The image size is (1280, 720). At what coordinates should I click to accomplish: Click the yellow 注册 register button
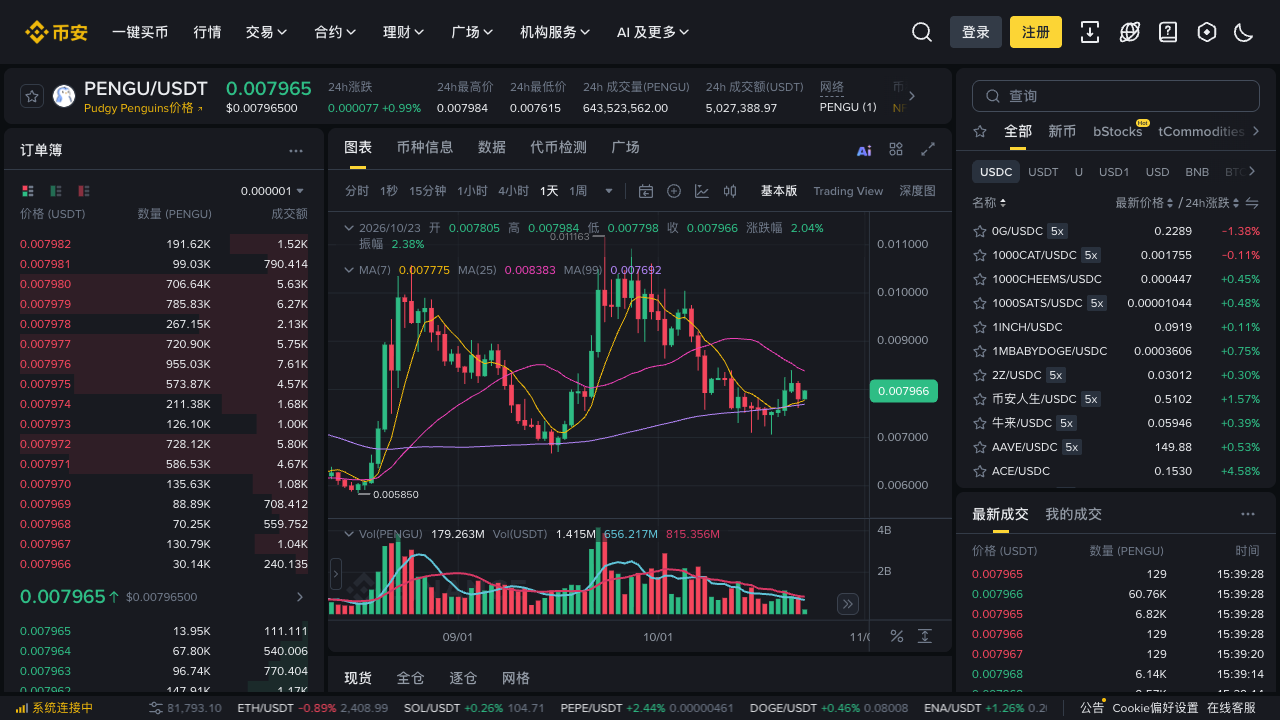pyautogui.click(x=1036, y=32)
